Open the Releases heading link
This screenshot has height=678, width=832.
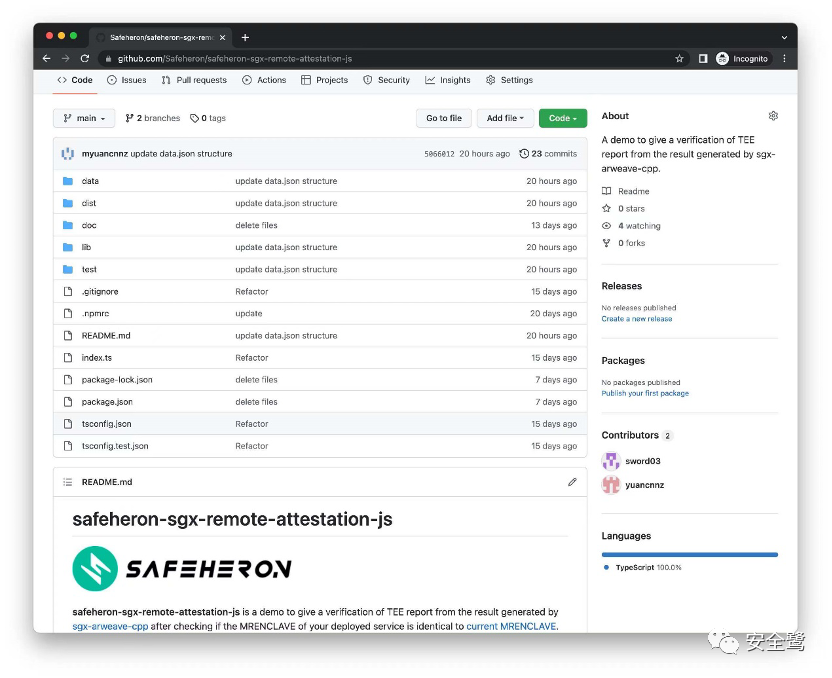click(622, 286)
